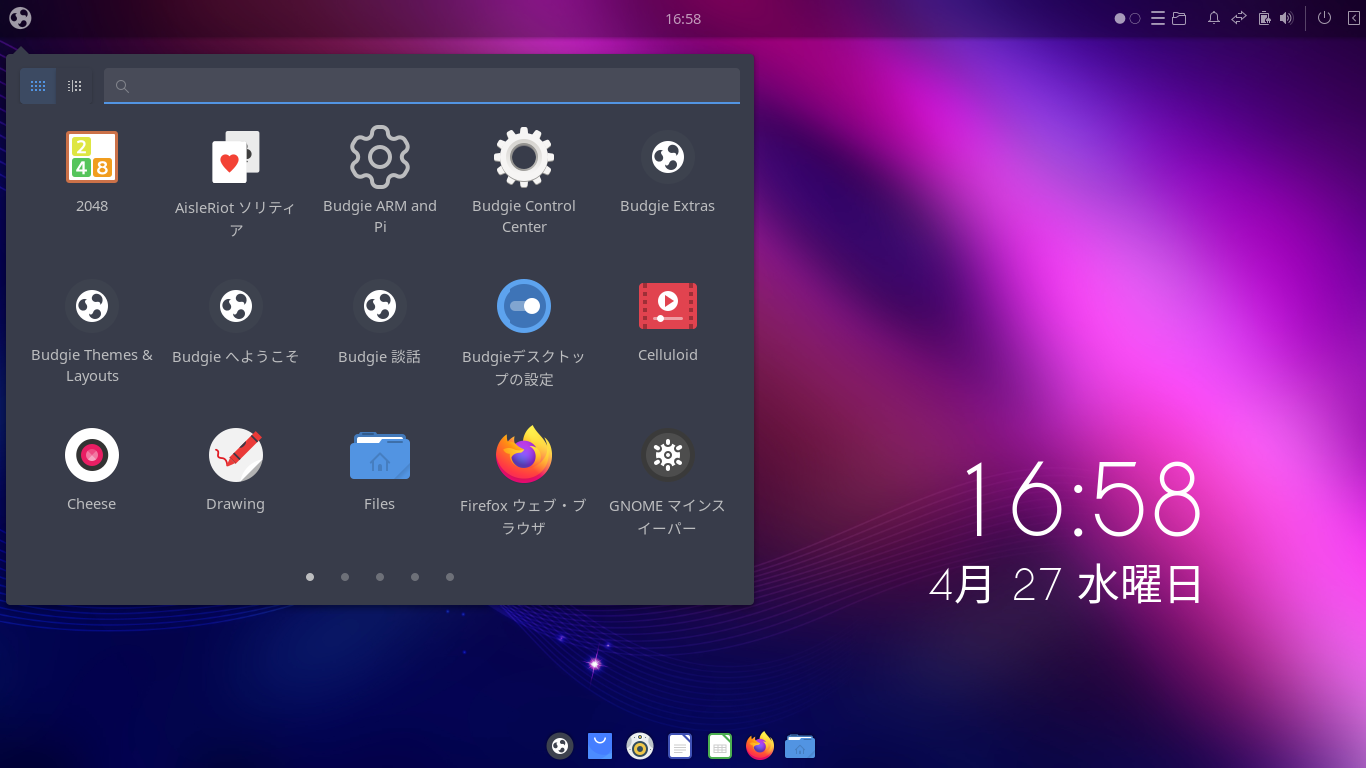
Task: Go to the fourth page of apps
Action: tap(415, 577)
